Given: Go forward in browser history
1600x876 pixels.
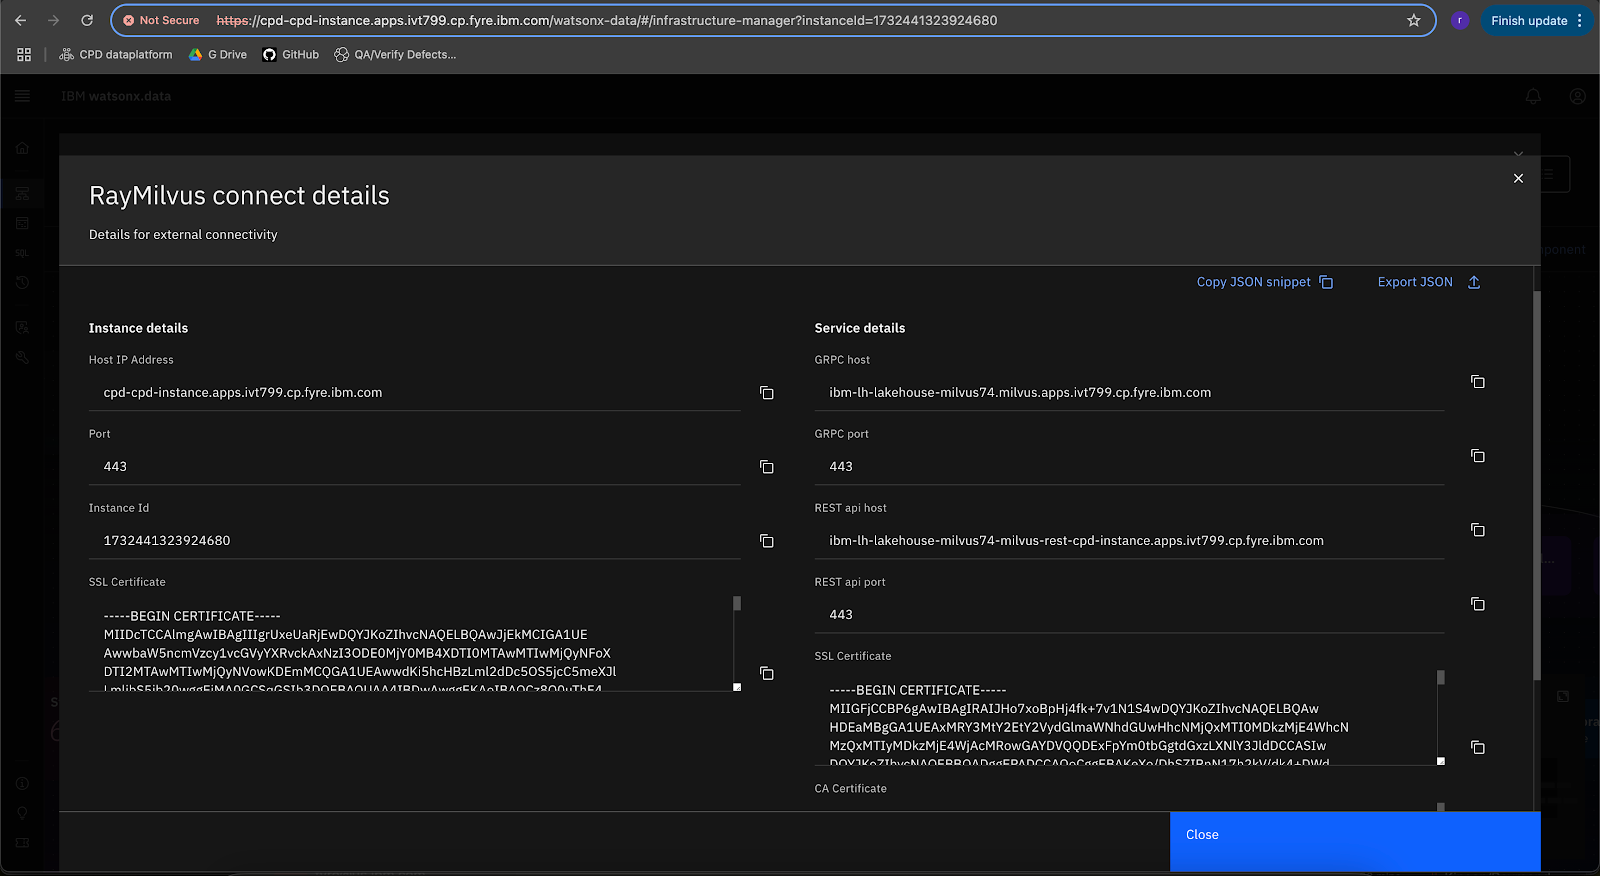Looking at the screenshot, I should click(x=53, y=20).
